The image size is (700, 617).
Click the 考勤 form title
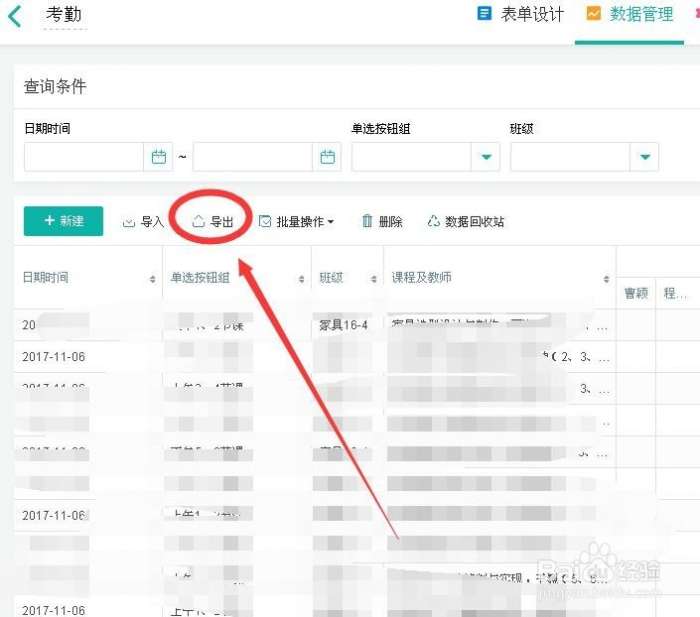pos(64,15)
